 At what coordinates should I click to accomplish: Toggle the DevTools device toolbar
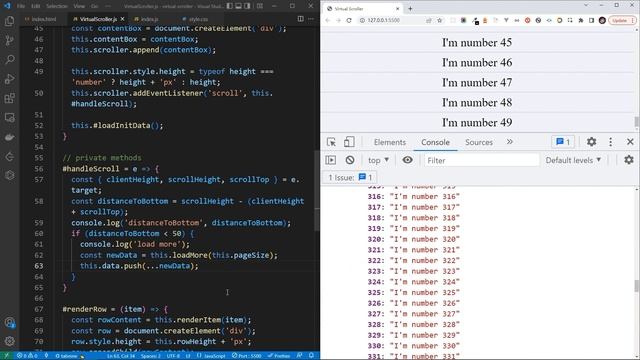[349, 142]
